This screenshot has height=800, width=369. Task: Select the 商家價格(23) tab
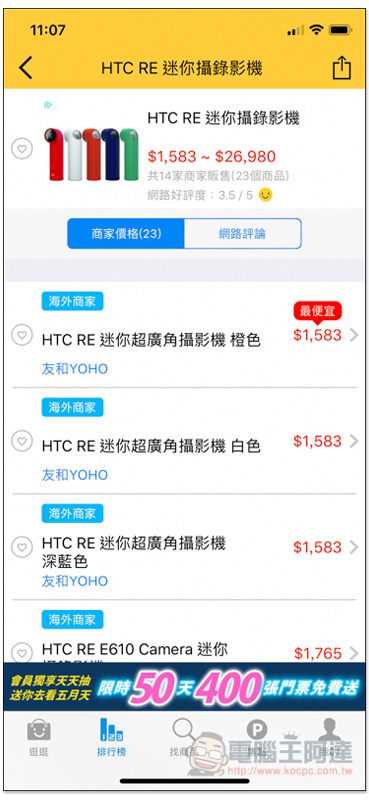[x=126, y=234]
